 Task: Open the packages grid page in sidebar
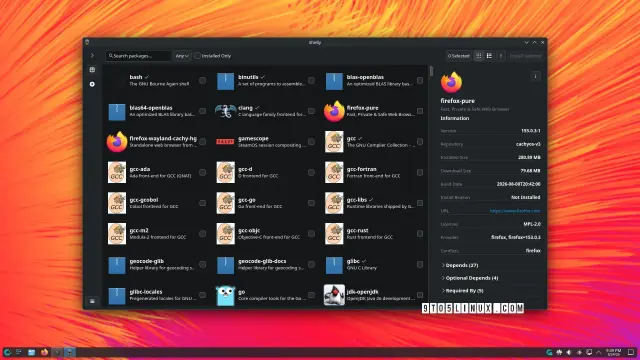pyautogui.click(x=92, y=70)
